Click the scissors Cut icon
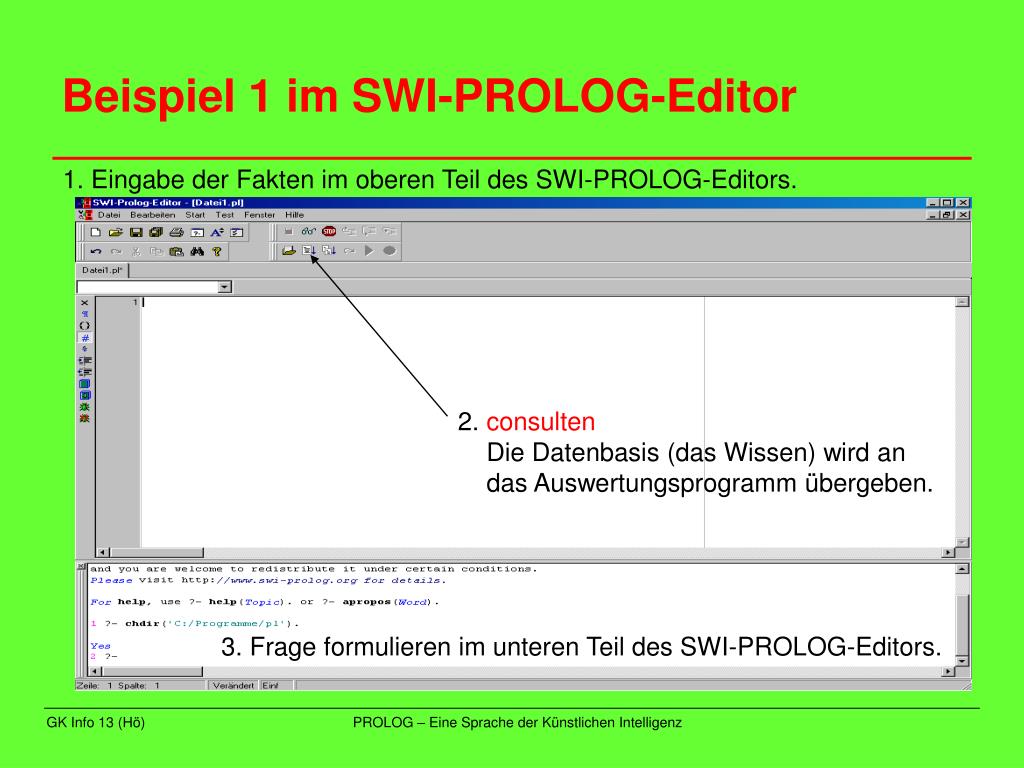The width and height of the screenshot is (1024, 768). tap(136, 251)
